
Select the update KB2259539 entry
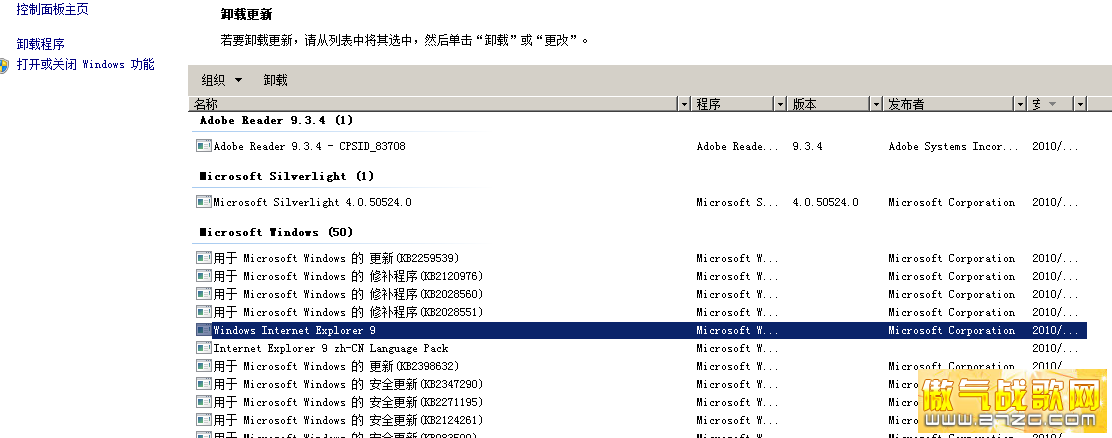(640, 258)
